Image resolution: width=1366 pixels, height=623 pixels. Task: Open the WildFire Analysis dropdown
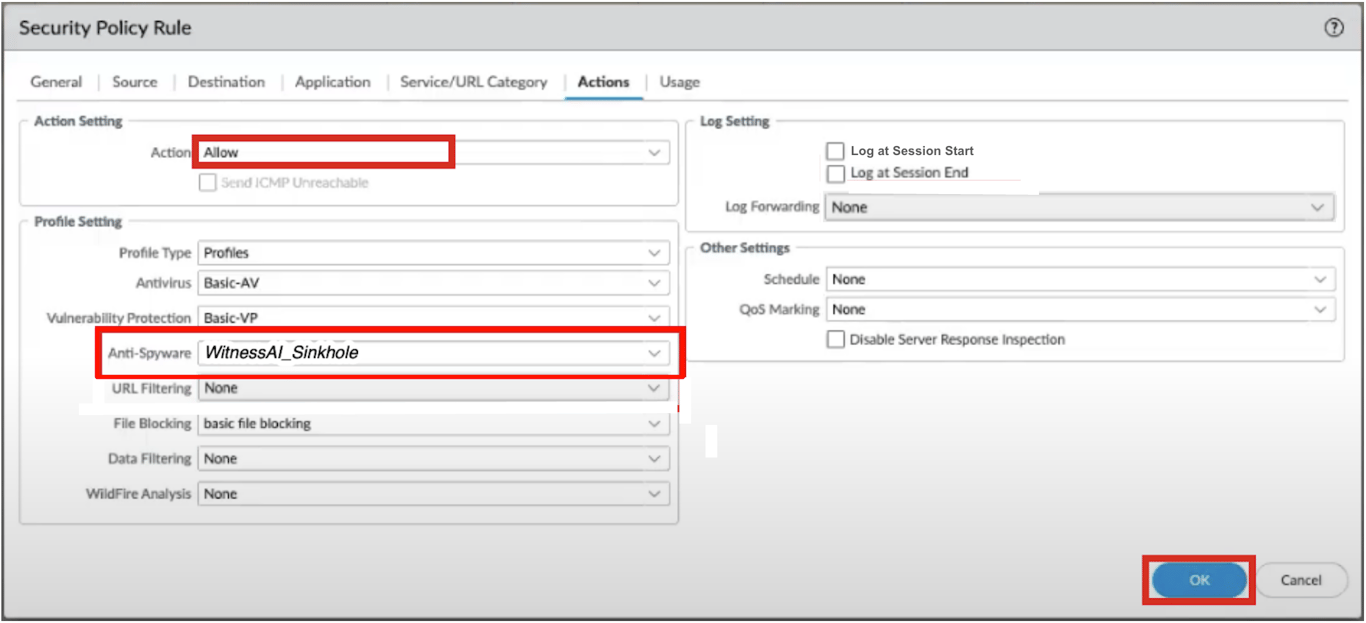pos(434,494)
